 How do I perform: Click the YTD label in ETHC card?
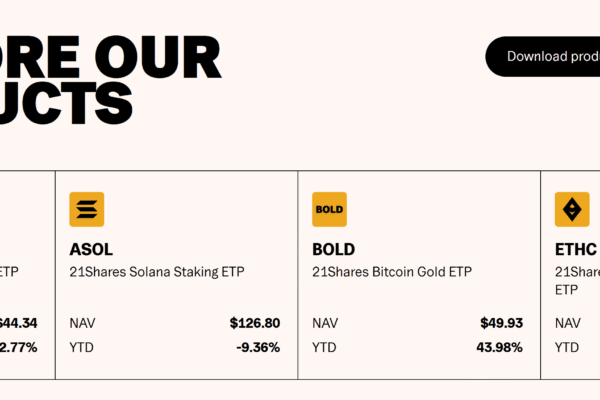click(566, 347)
